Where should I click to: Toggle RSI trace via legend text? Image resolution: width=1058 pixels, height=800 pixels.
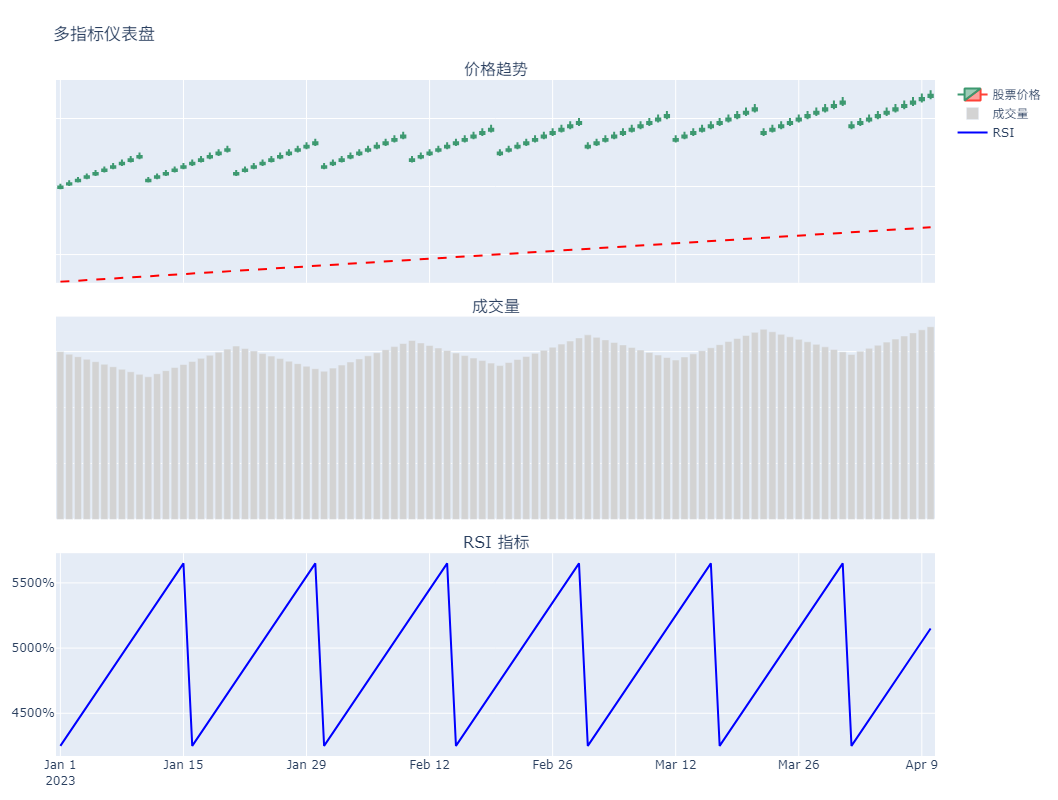click(1003, 132)
